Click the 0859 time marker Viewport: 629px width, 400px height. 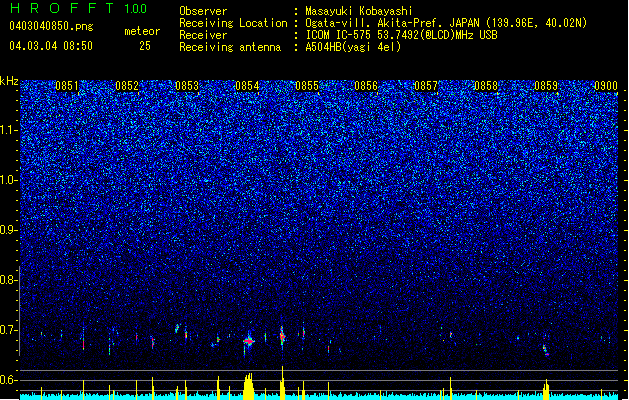(x=546, y=86)
